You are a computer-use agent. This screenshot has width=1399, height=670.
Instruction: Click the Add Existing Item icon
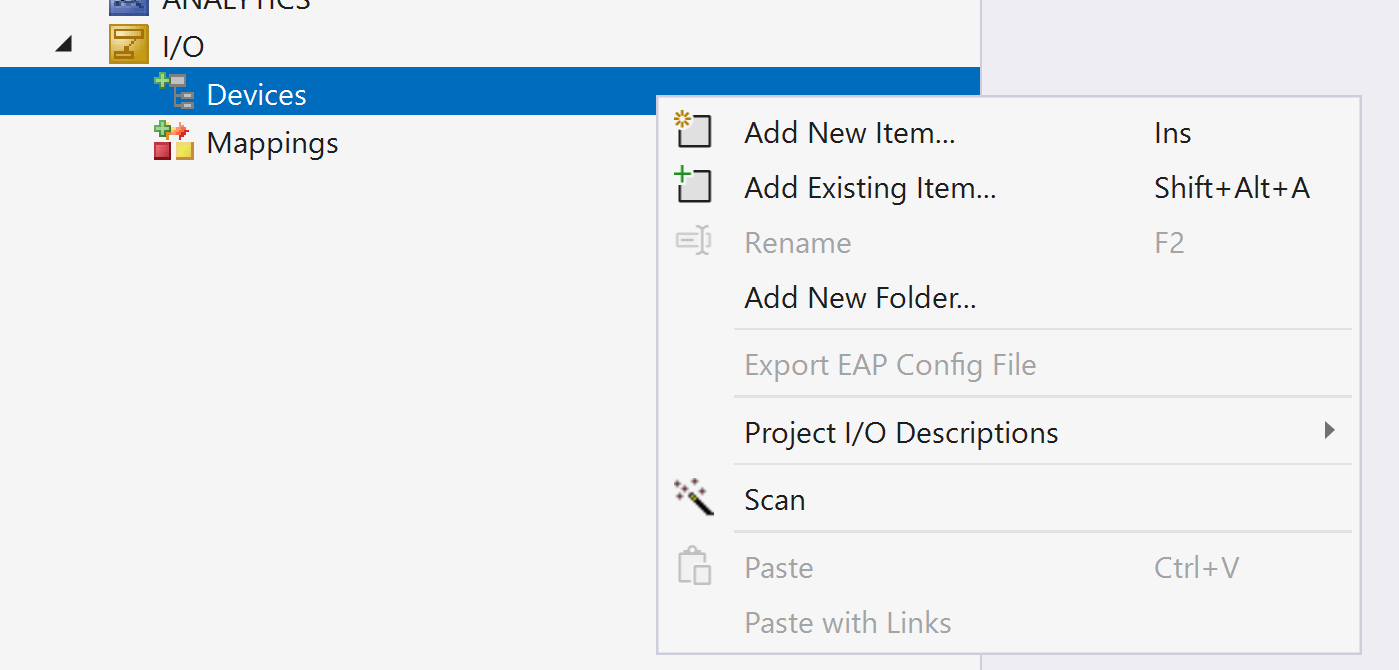(692, 186)
